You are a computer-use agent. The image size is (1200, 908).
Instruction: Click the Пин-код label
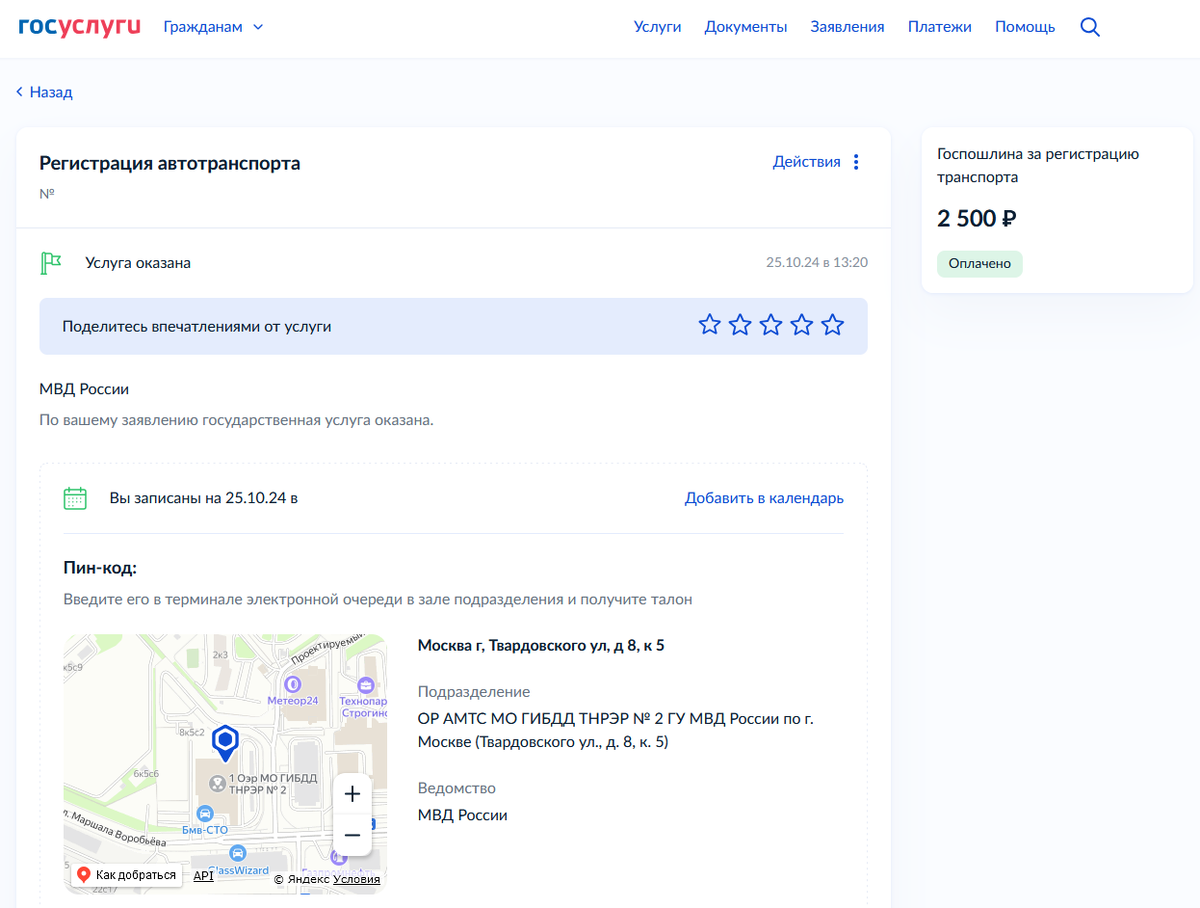[x=100, y=568]
